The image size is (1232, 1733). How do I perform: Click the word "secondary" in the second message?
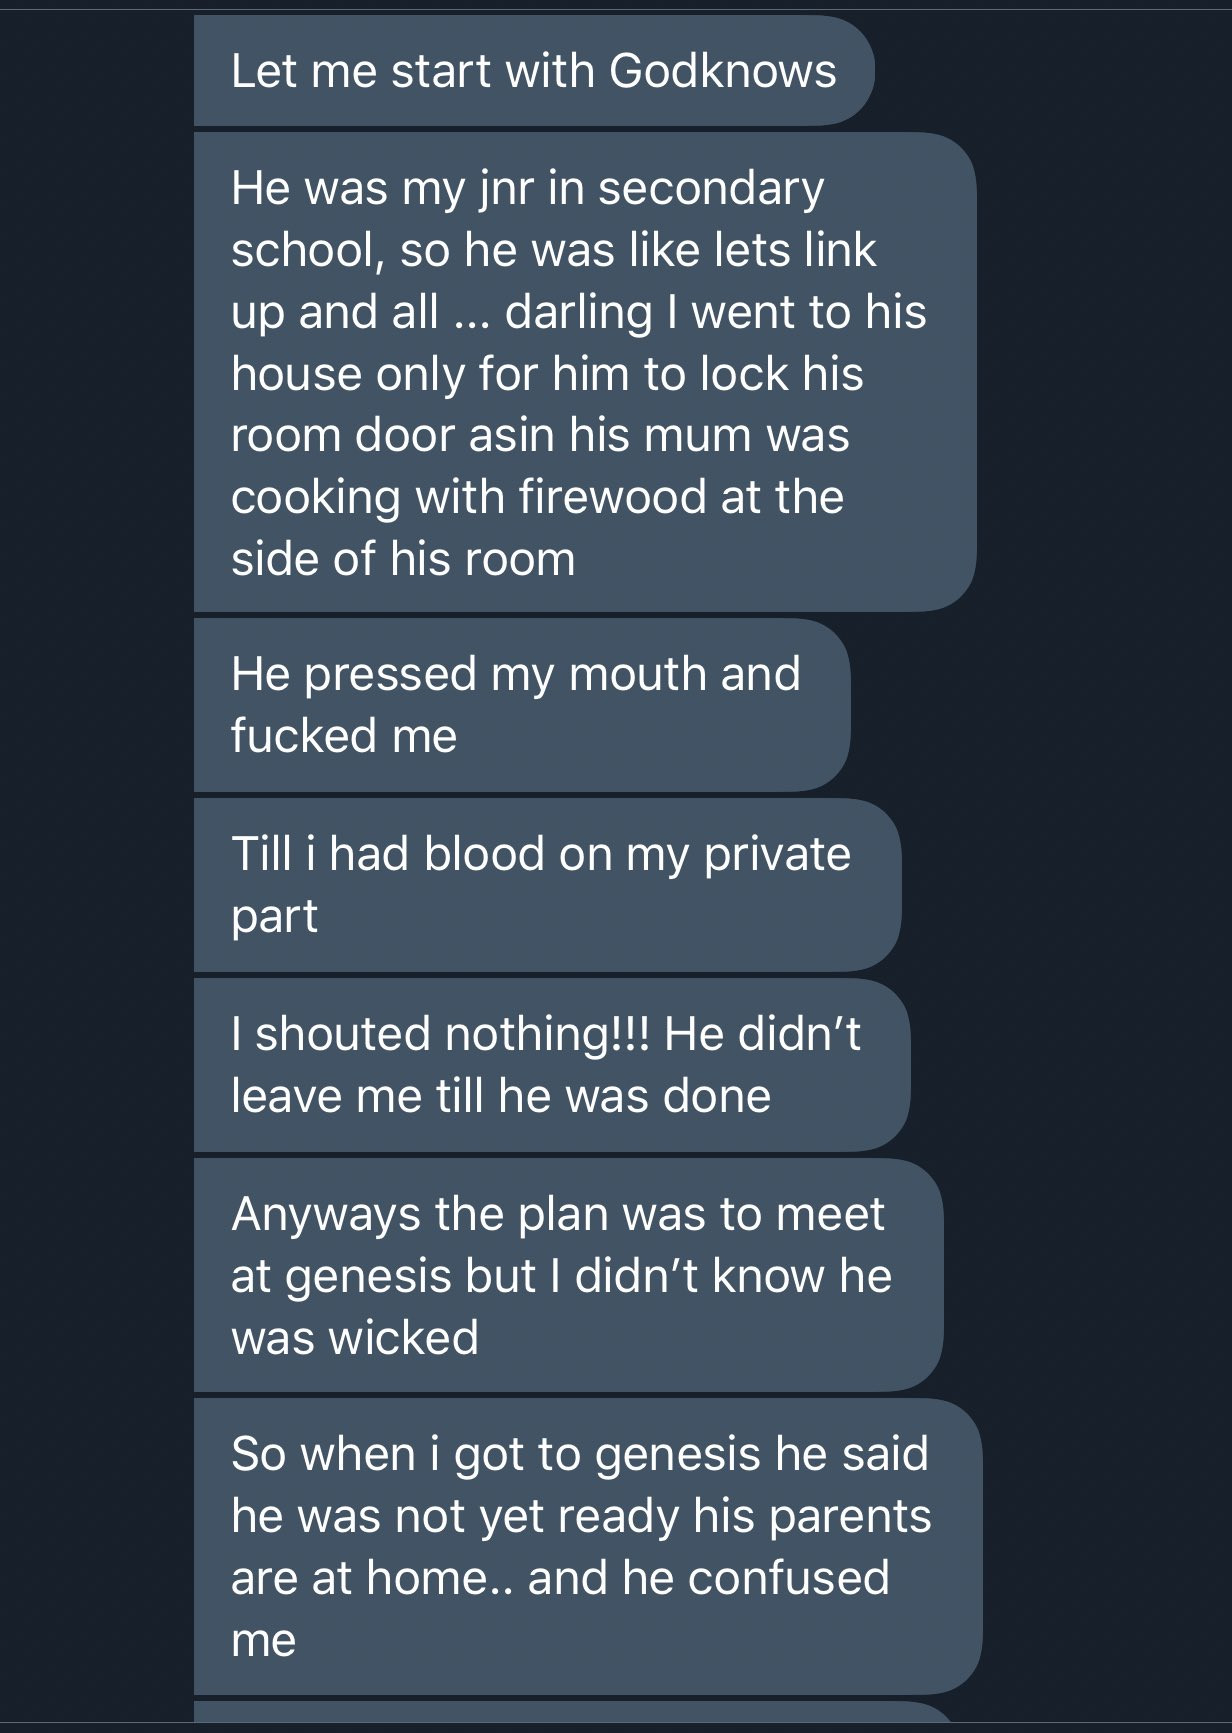pyautogui.click(x=711, y=188)
